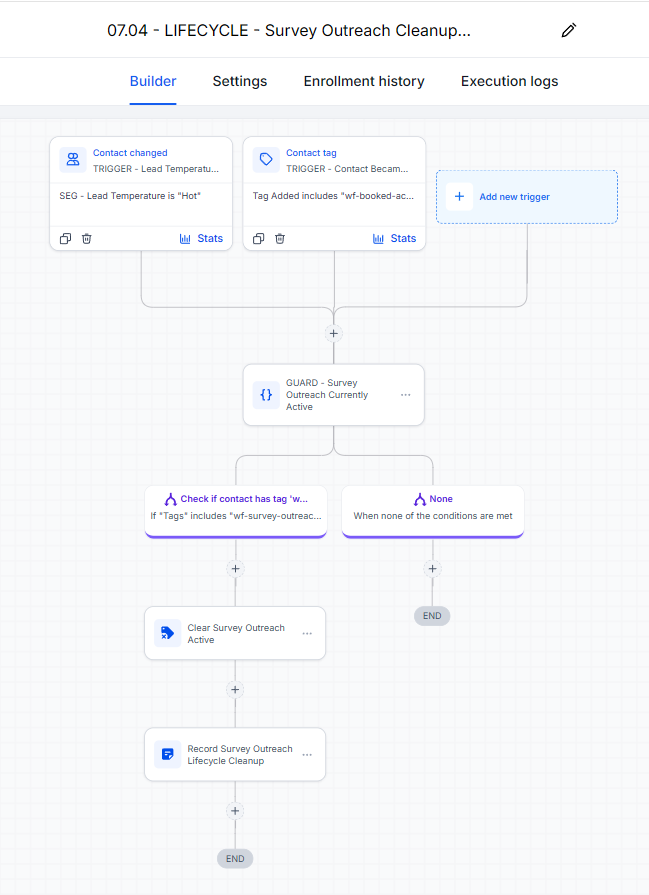Click the branch icon on the None condition
This screenshot has height=895, width=649.
420,499
